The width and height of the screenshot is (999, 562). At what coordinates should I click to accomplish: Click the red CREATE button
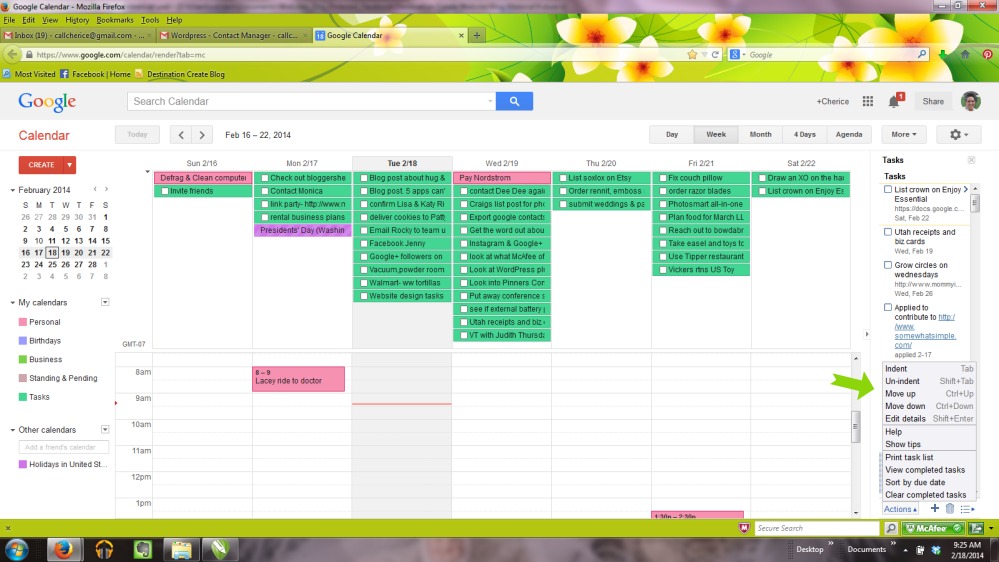tap(41, 165)
